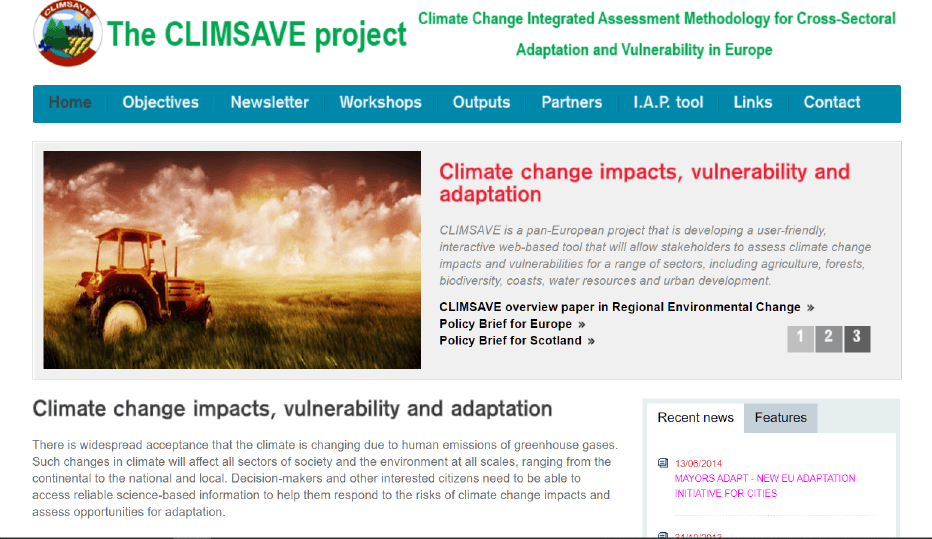Click the tractor field banner image
The image size is (932, 539).
(x=232, y=260)
